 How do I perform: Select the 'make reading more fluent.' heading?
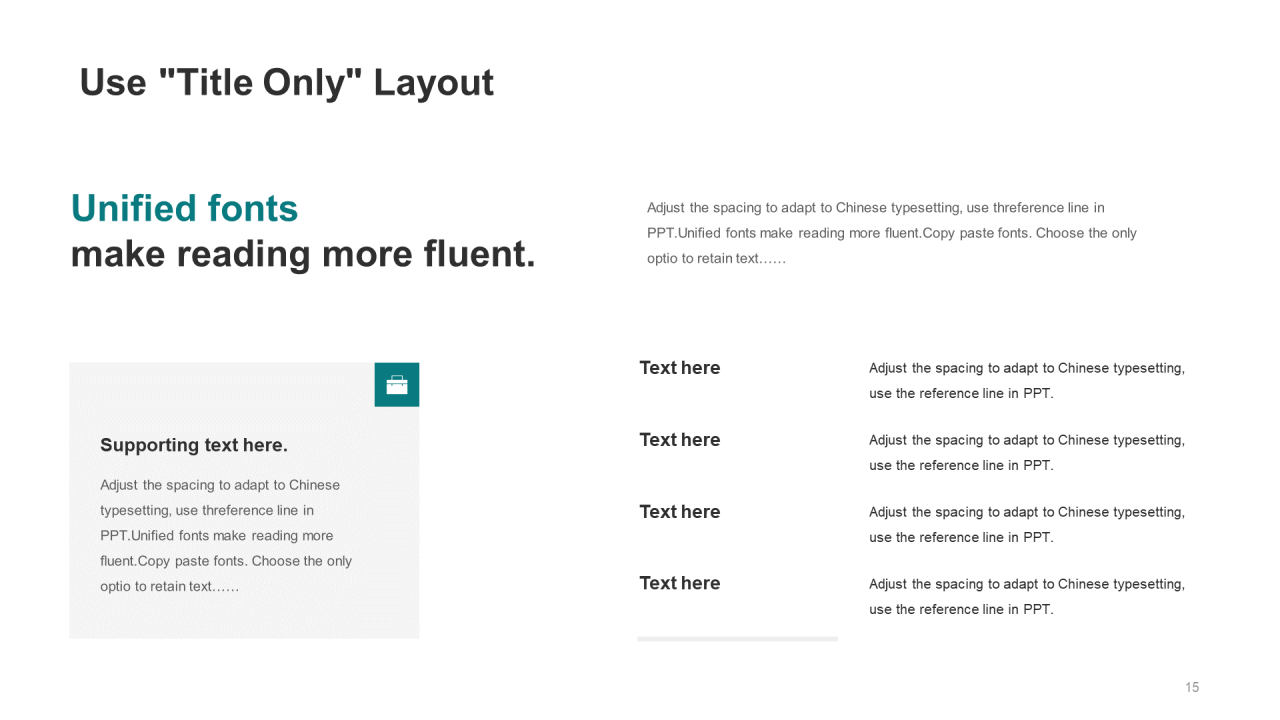point(303,254)
